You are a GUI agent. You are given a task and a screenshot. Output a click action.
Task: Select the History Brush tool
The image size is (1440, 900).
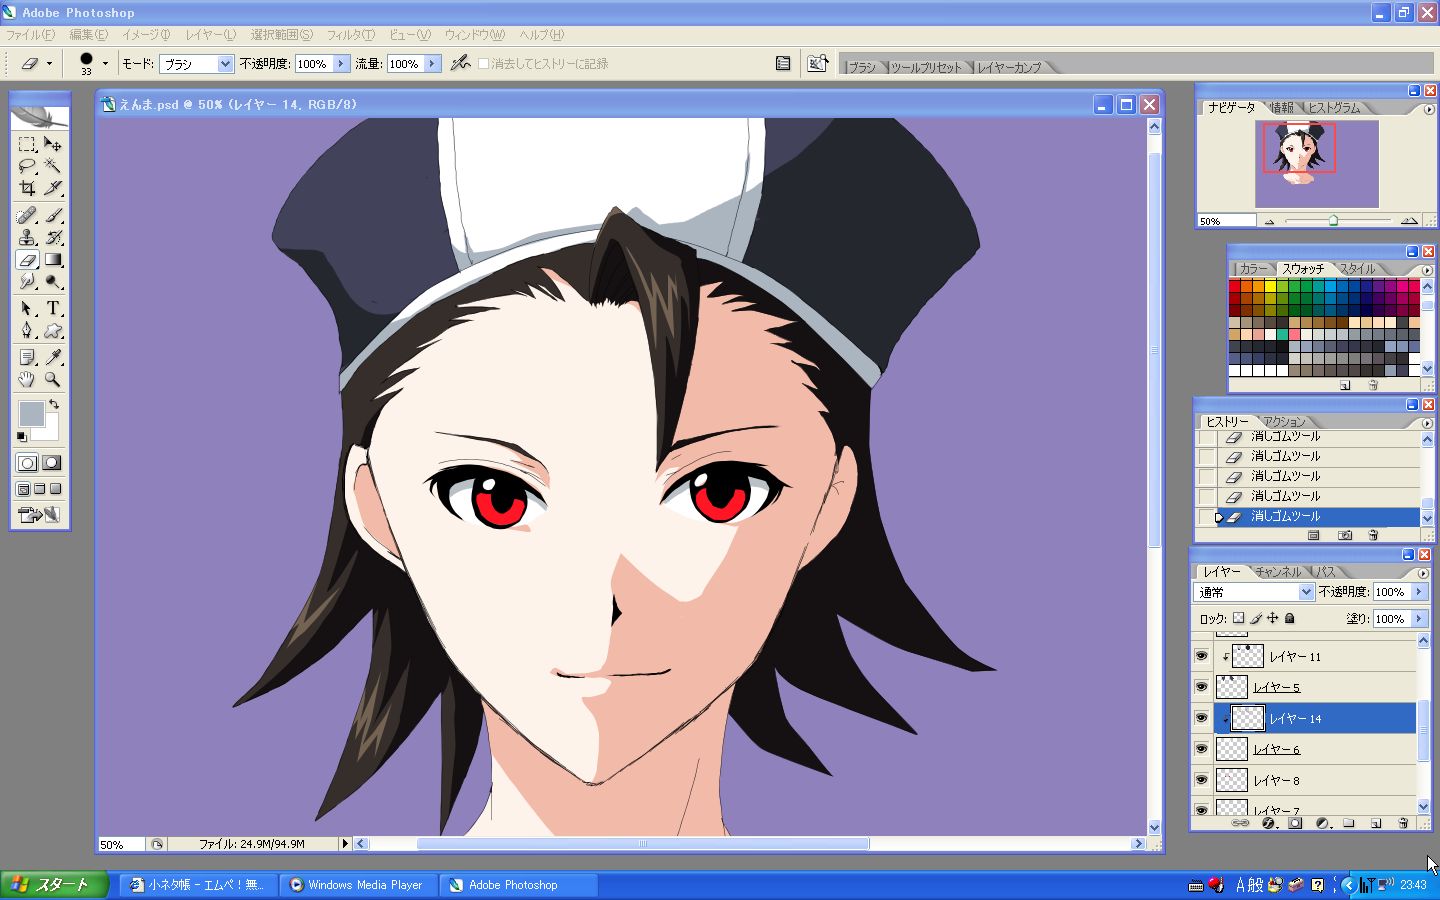point(53,237)
